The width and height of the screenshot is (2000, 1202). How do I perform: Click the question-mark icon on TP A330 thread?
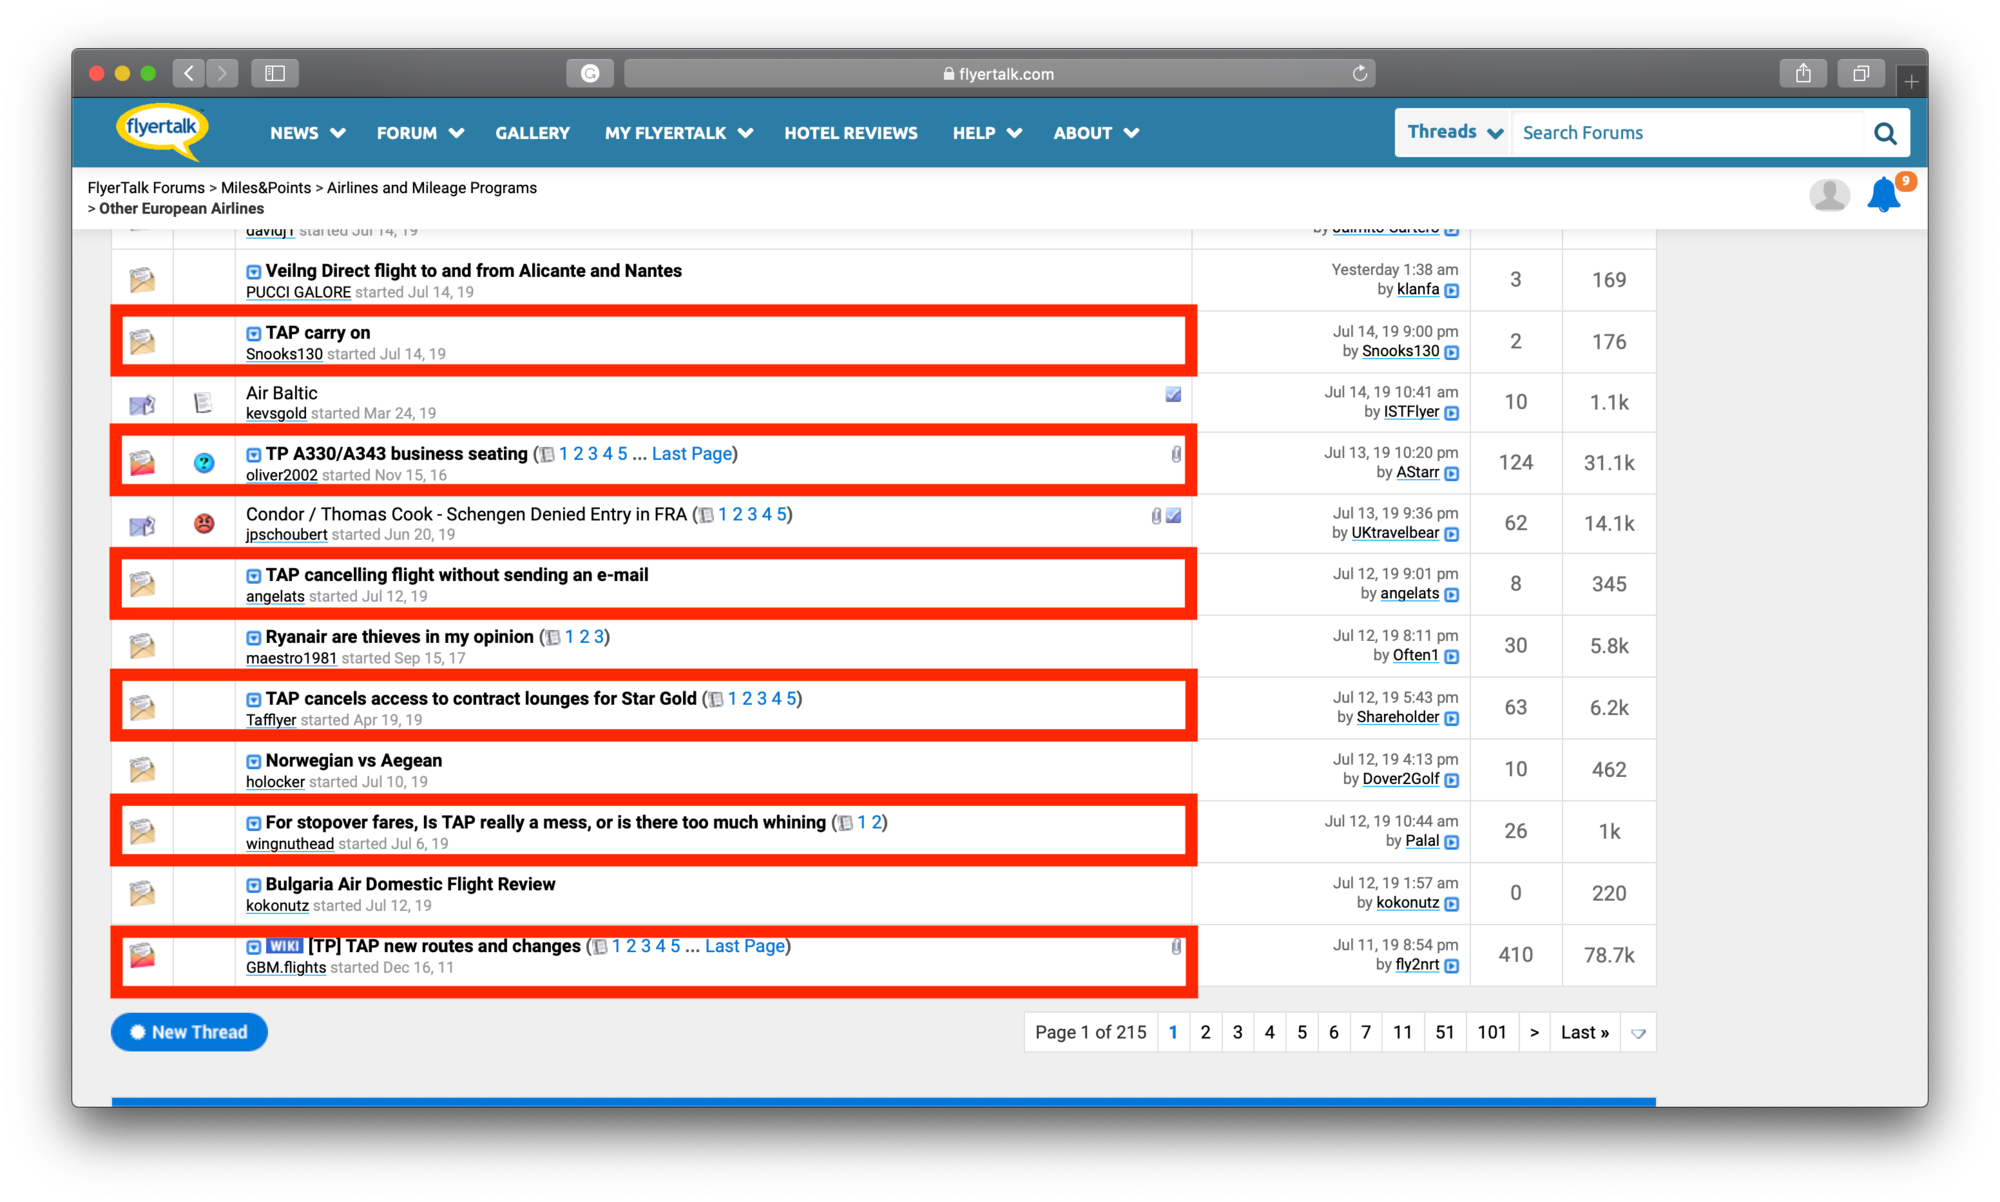point(204,463)
